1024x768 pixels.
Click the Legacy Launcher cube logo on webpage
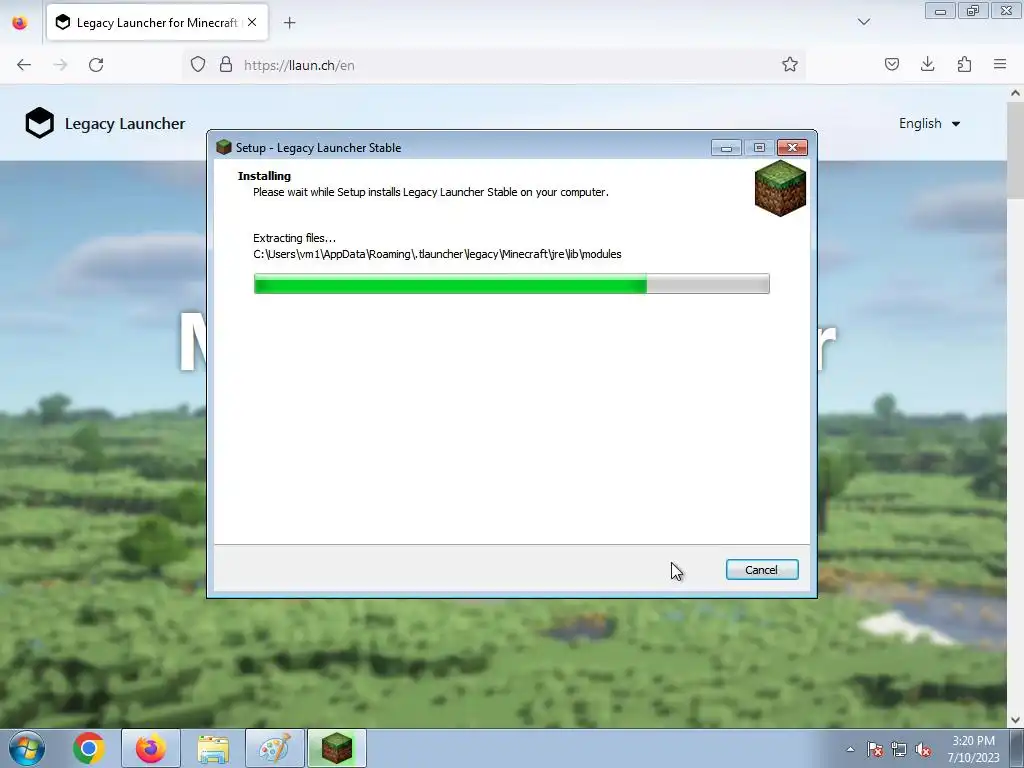pos(40,123)
